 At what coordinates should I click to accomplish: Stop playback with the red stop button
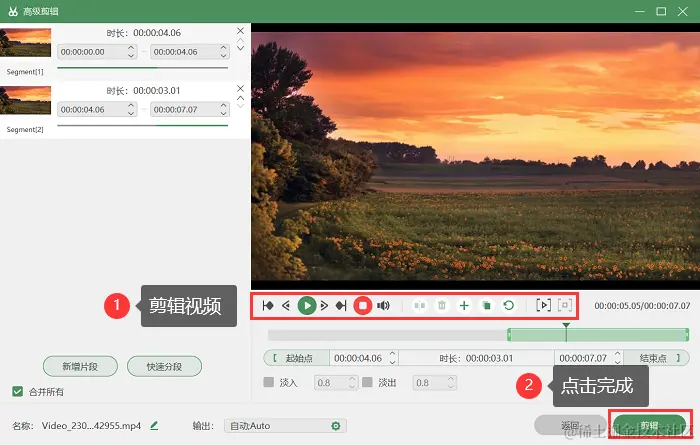362,306
